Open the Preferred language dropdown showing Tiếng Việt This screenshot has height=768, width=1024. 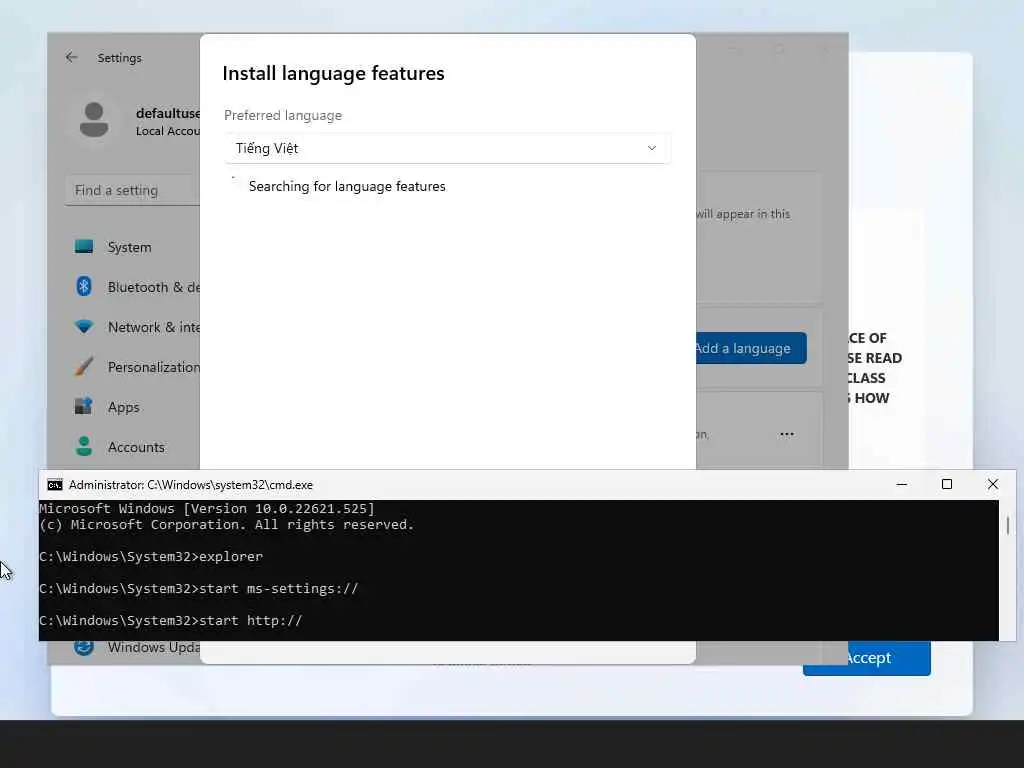(447, 148)
